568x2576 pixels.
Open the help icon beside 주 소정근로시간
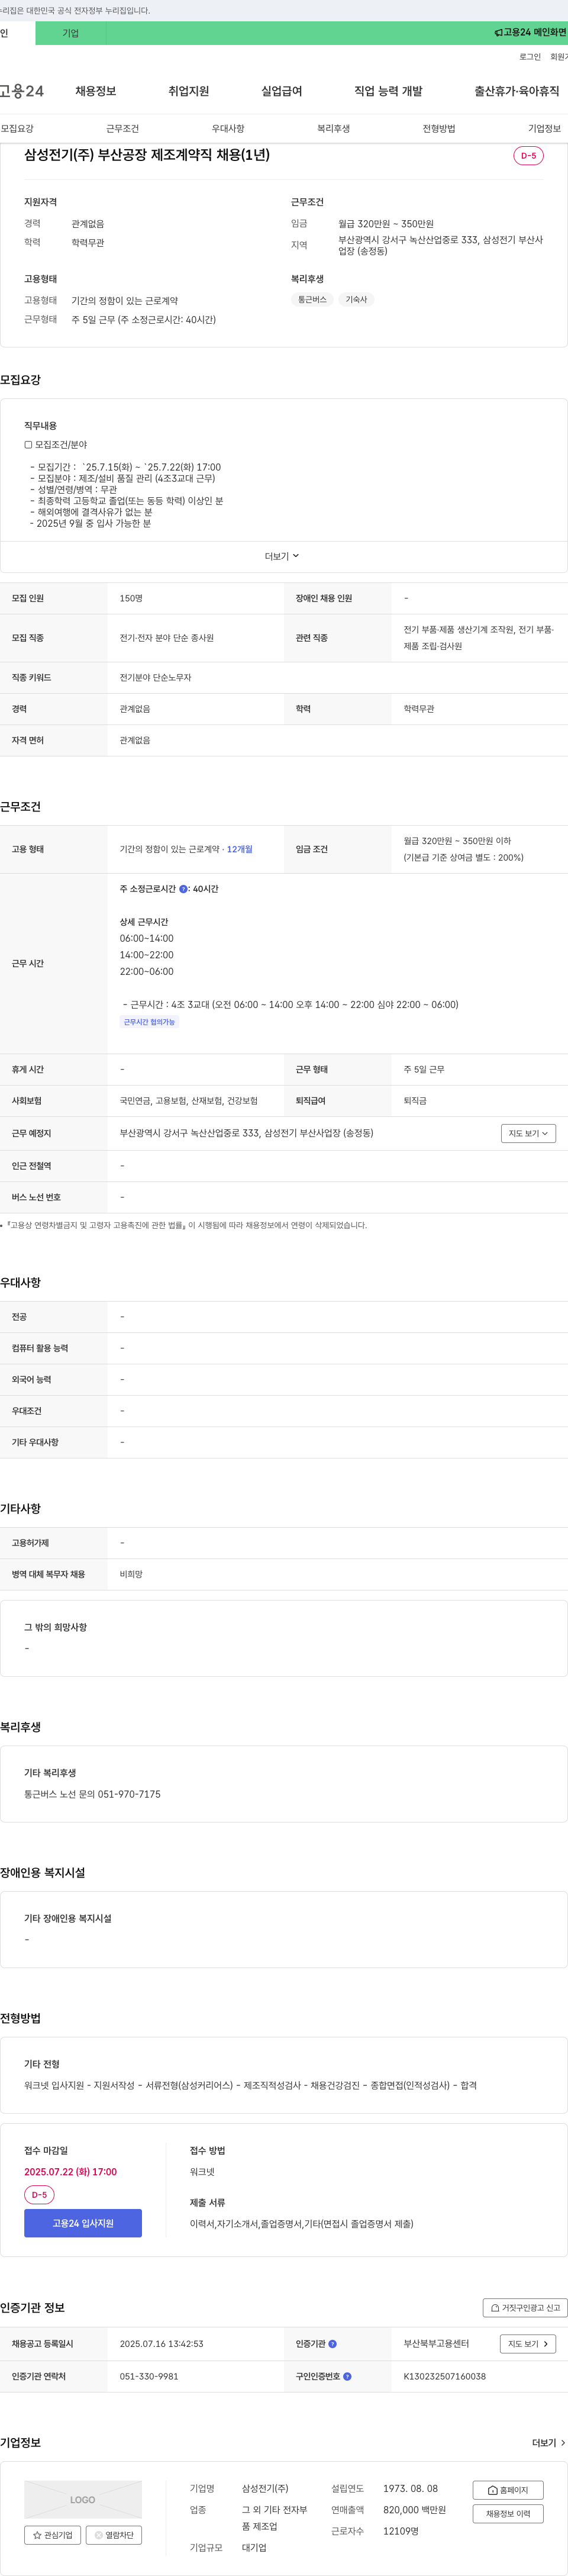[x=183, y=889]
